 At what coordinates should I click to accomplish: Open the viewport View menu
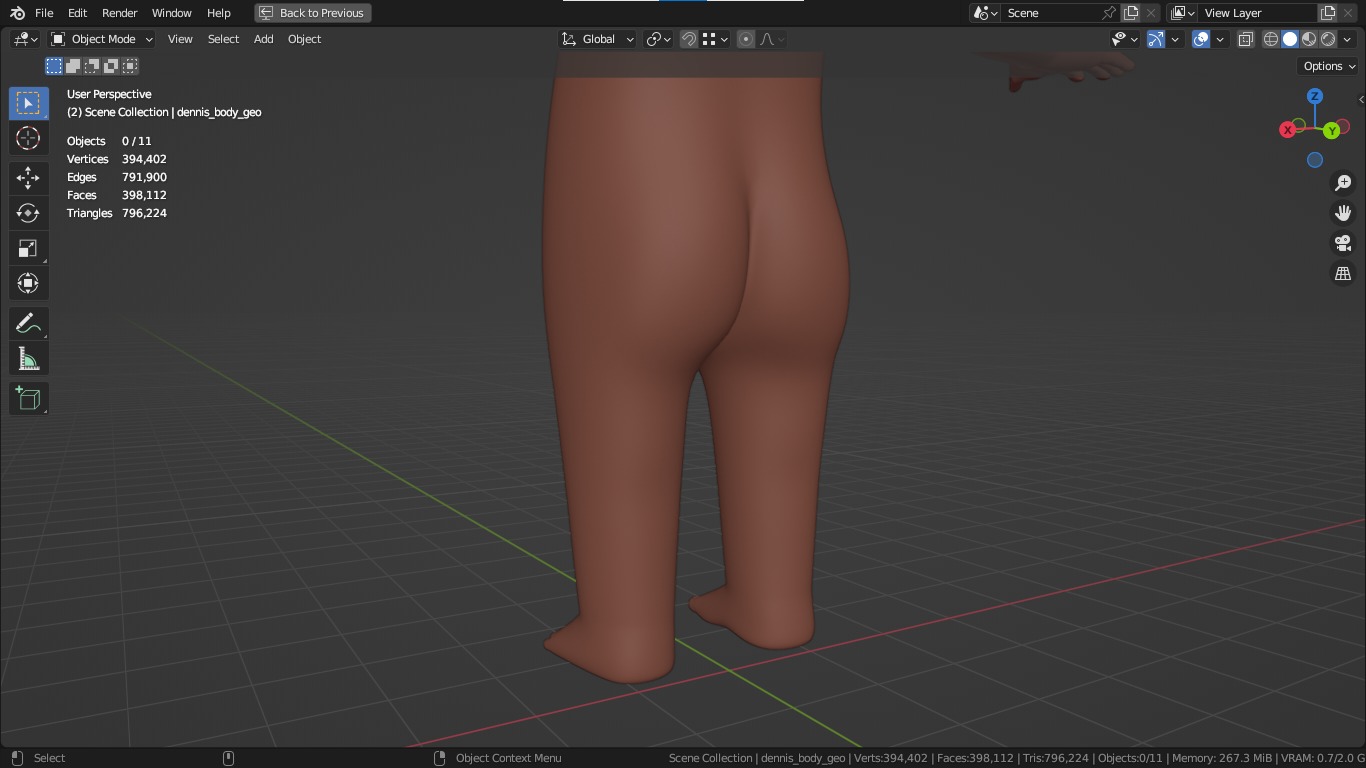[180, 39]
